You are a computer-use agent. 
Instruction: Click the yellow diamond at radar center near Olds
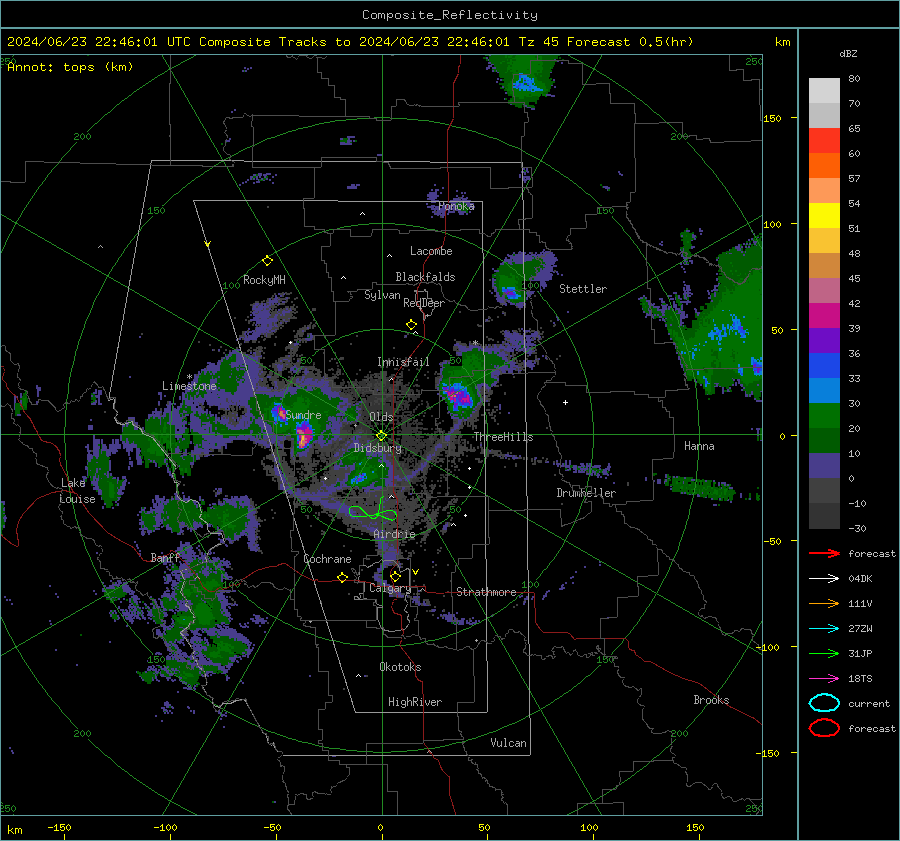click(381, 436)
